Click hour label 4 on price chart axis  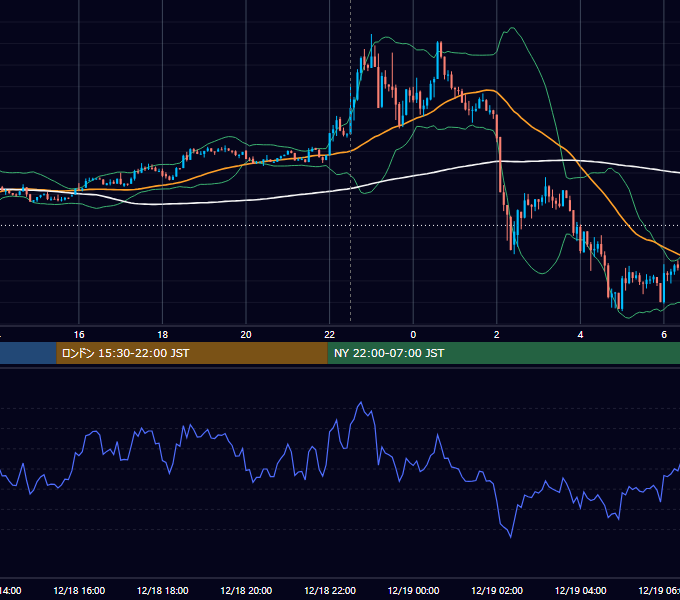tap(580, 335)
